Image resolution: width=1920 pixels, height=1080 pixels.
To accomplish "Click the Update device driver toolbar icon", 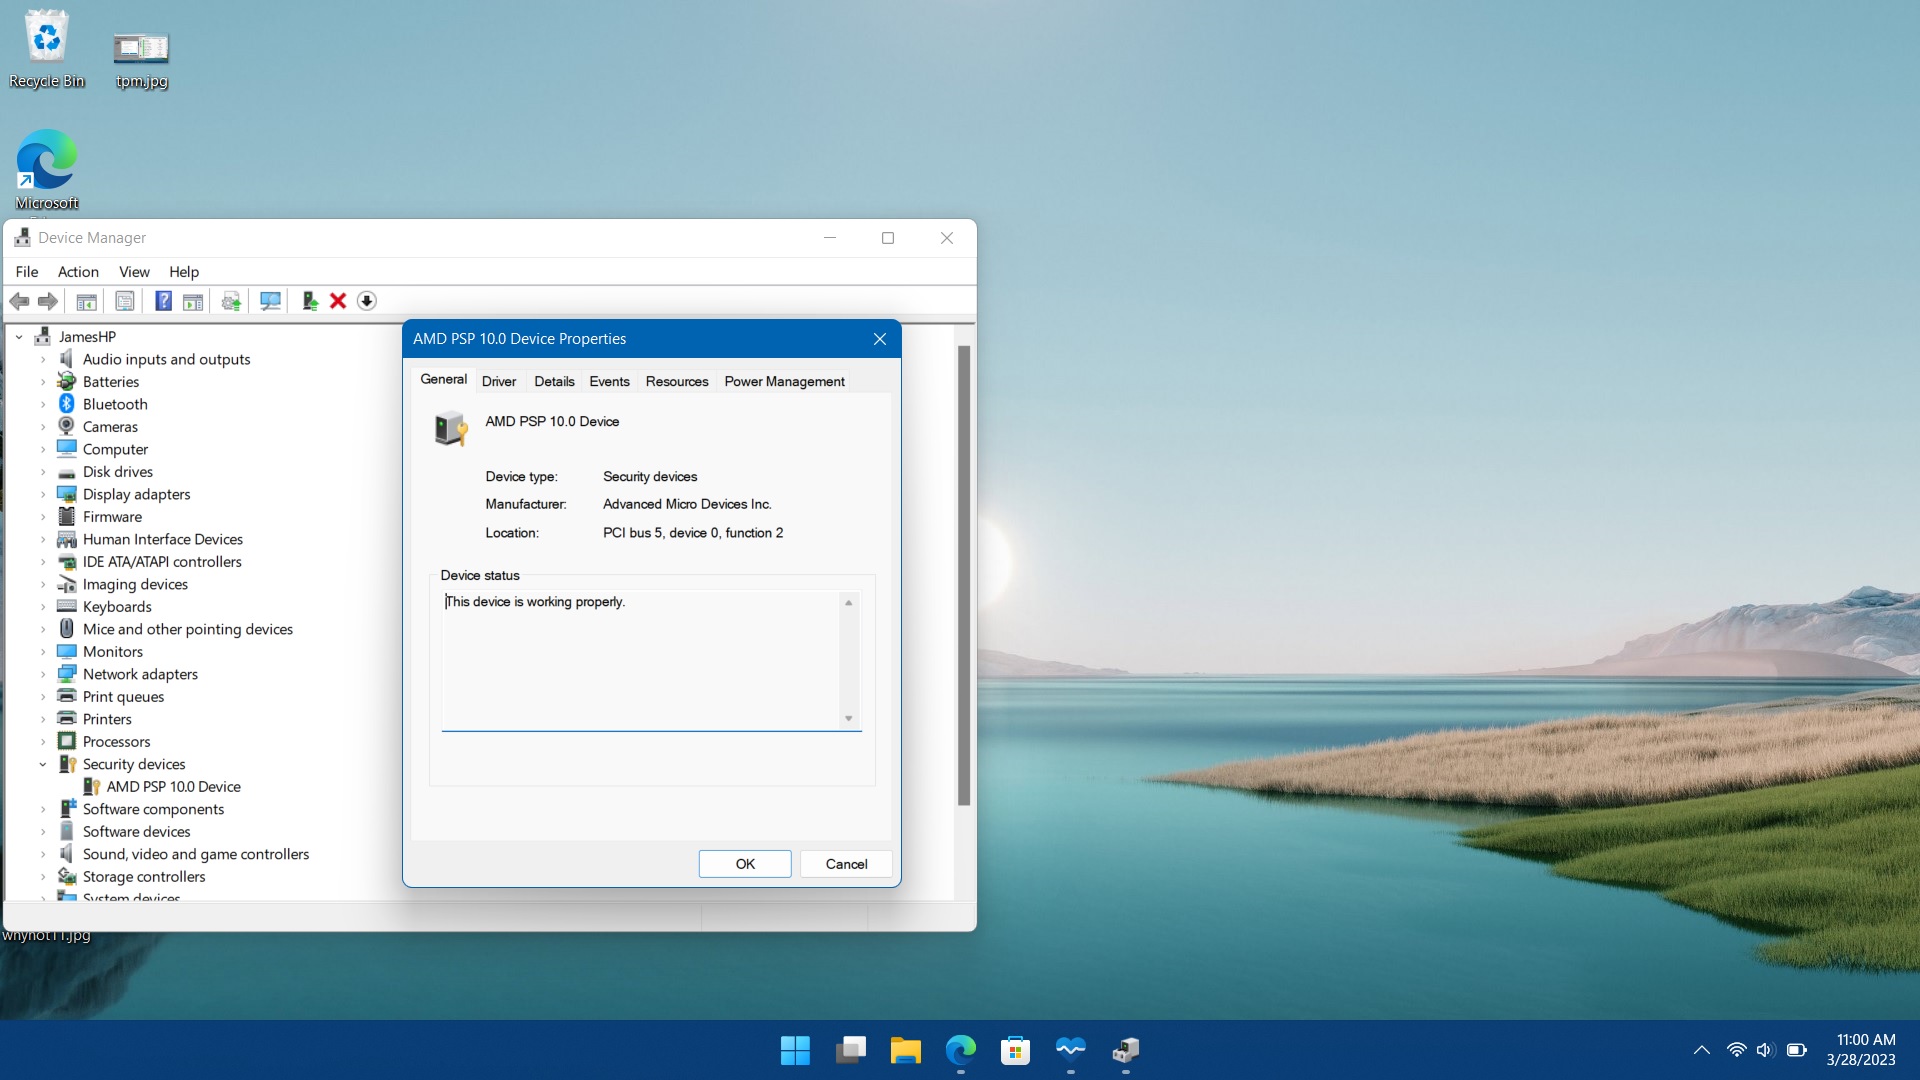I will point(309,301).
